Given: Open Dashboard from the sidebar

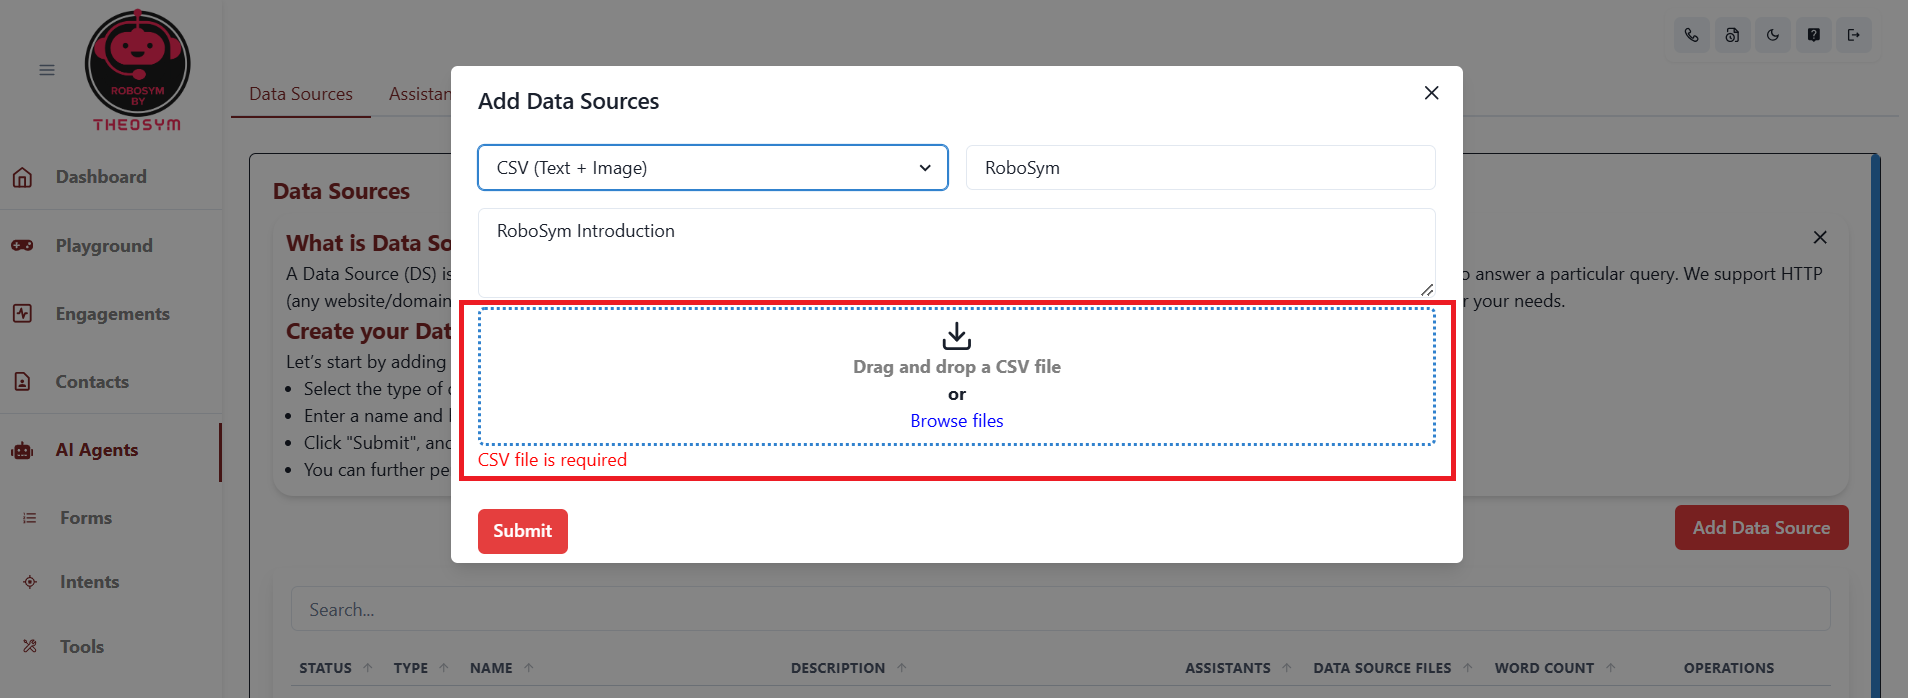Looking at the screenshot, I should pyautogui.click(x=101, y=177).
